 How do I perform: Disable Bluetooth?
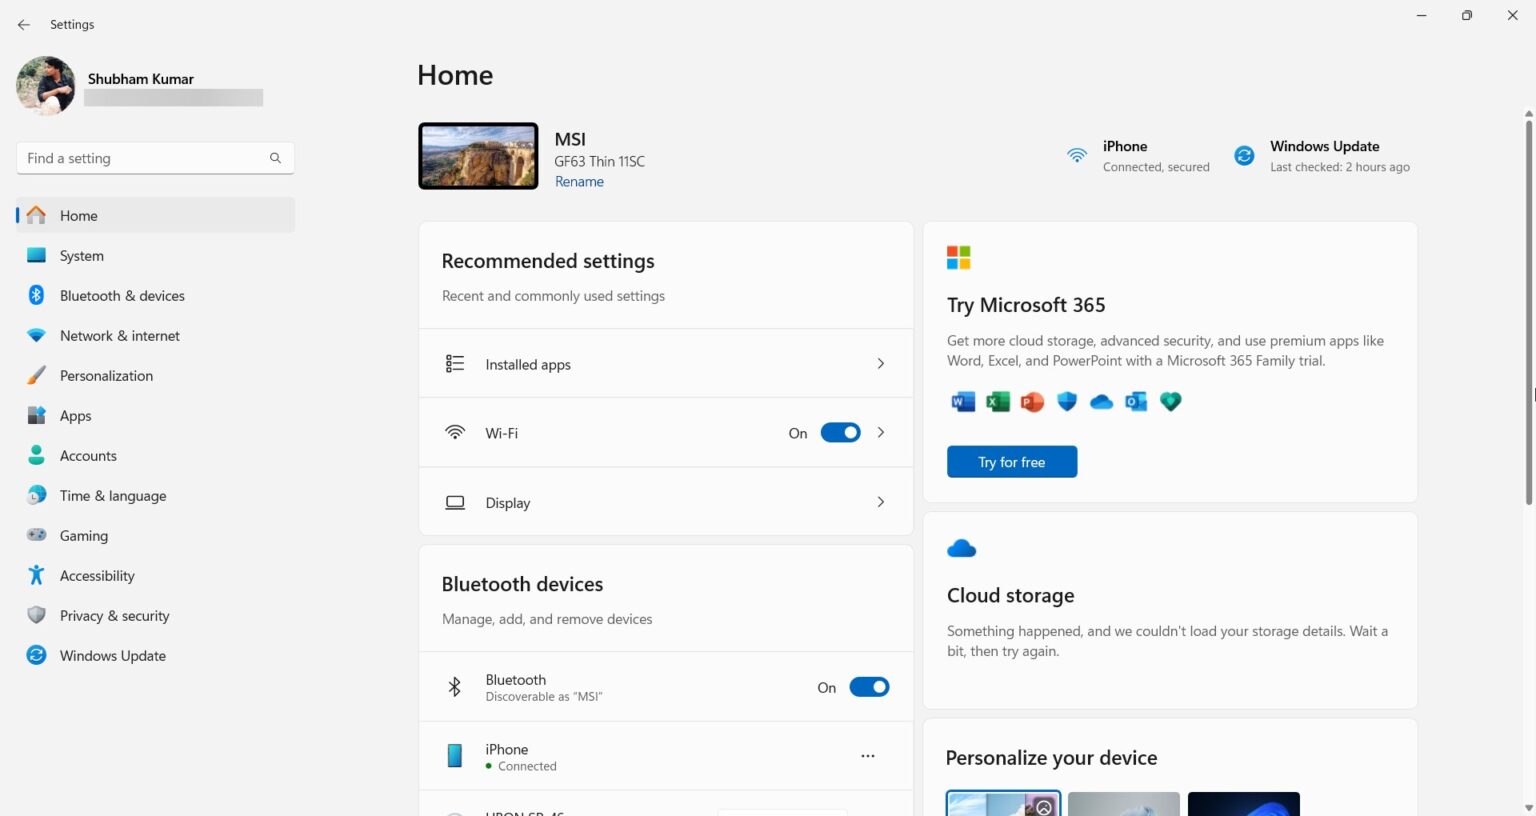(869, 687)
